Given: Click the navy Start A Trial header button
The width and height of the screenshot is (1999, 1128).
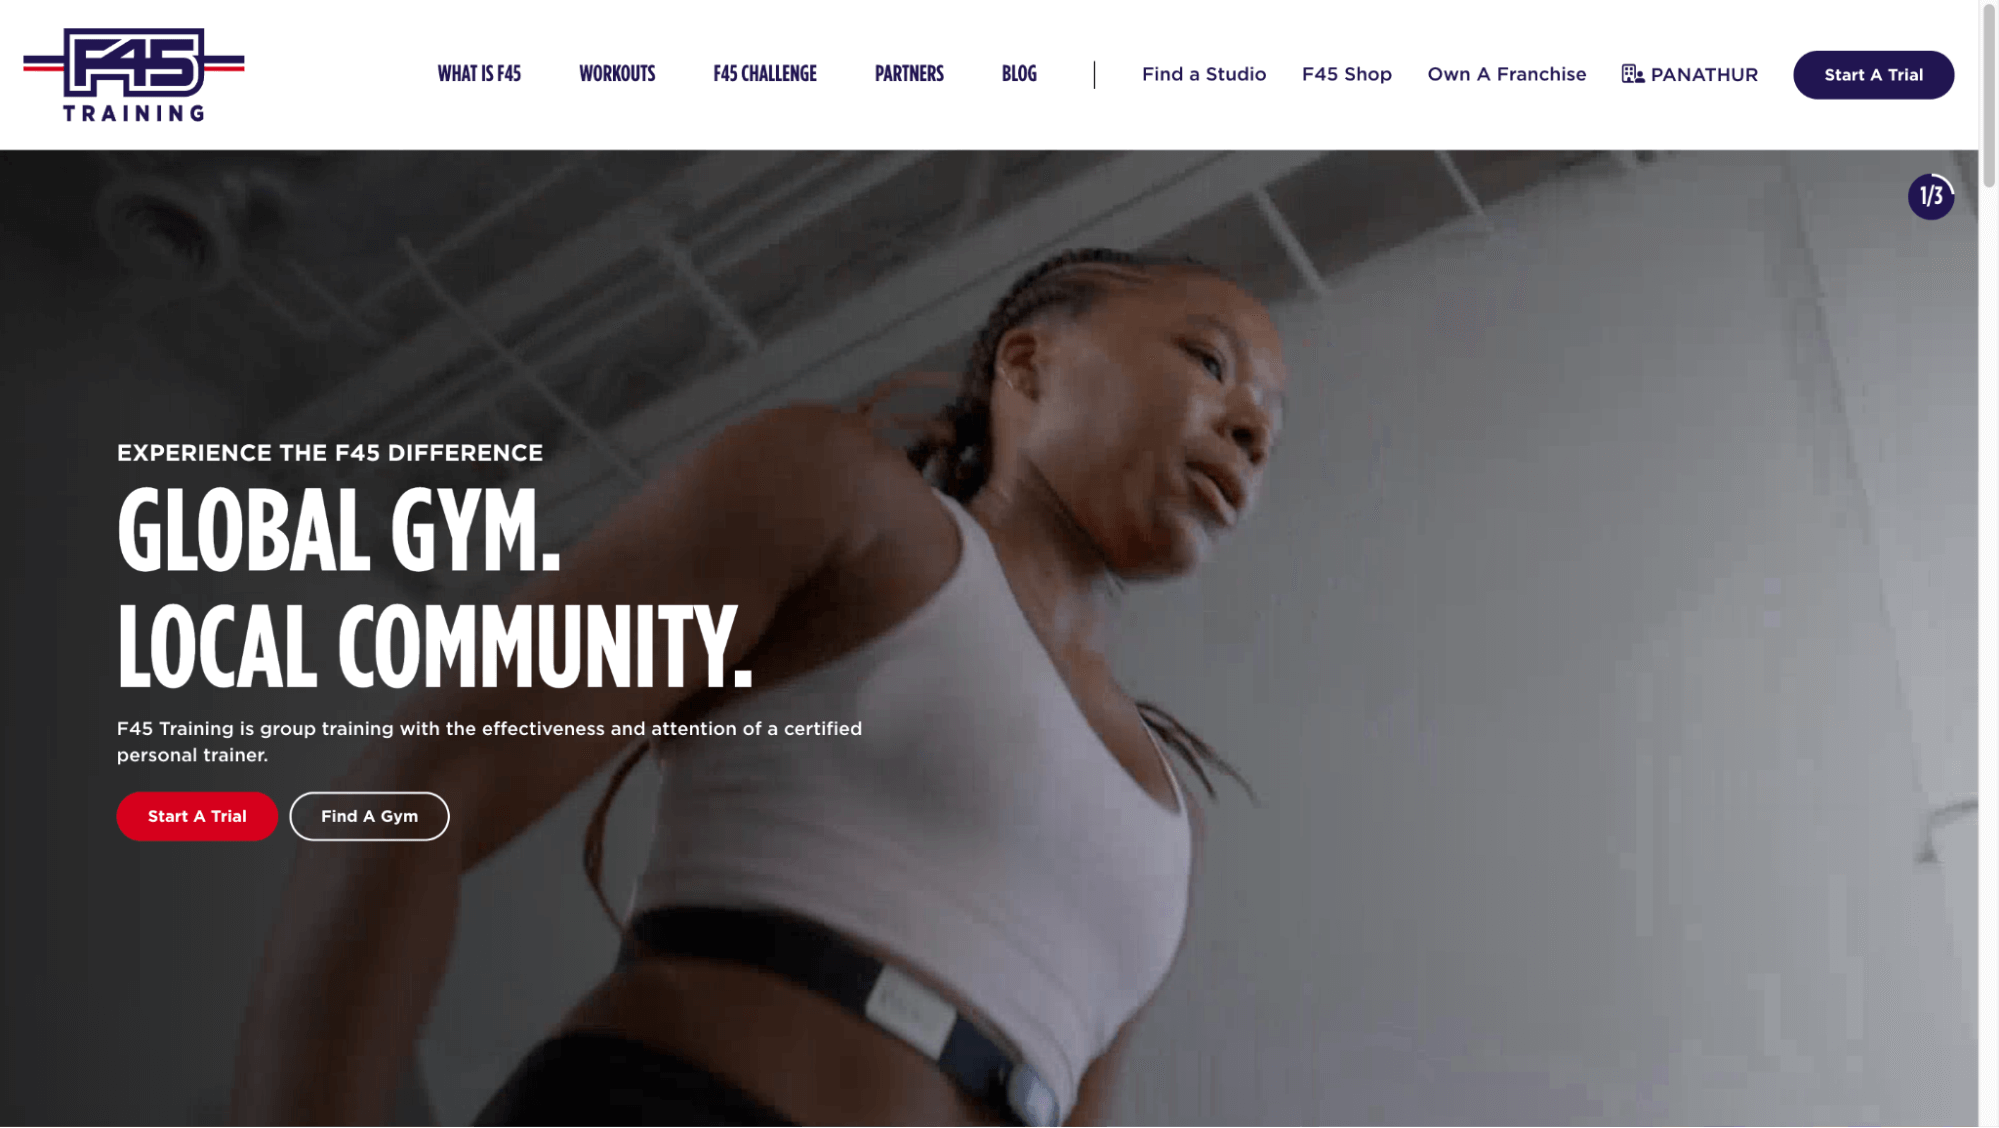Looking at the screenshot, I should point(1873,75).
